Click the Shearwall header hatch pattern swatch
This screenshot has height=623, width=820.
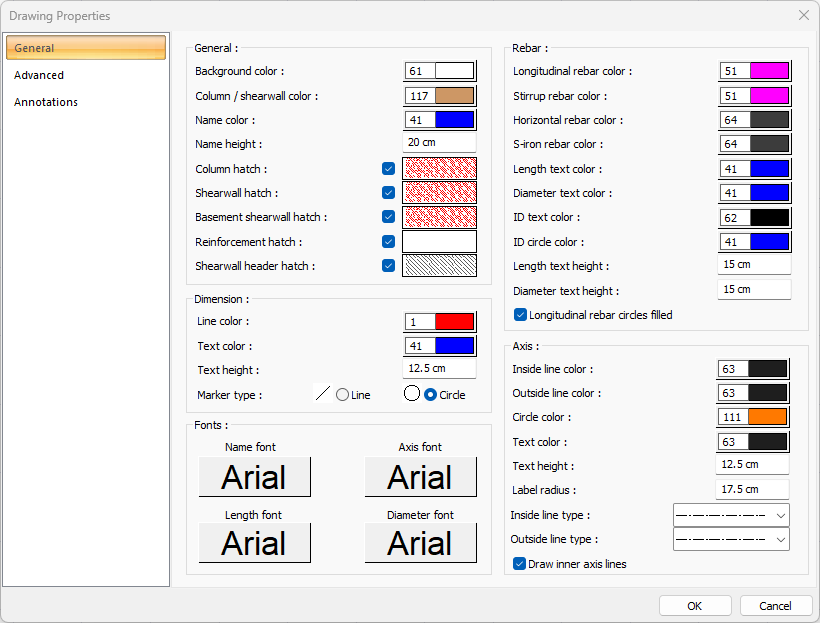coord(439,266)
